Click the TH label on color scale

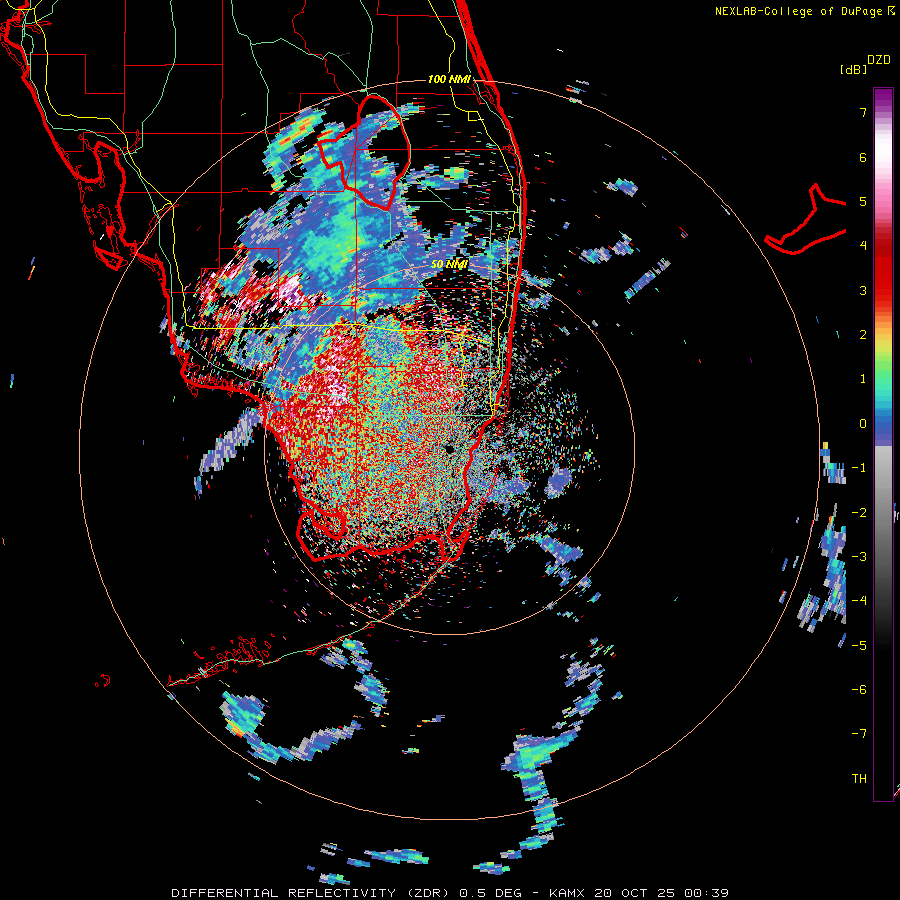tap(859, 779)
